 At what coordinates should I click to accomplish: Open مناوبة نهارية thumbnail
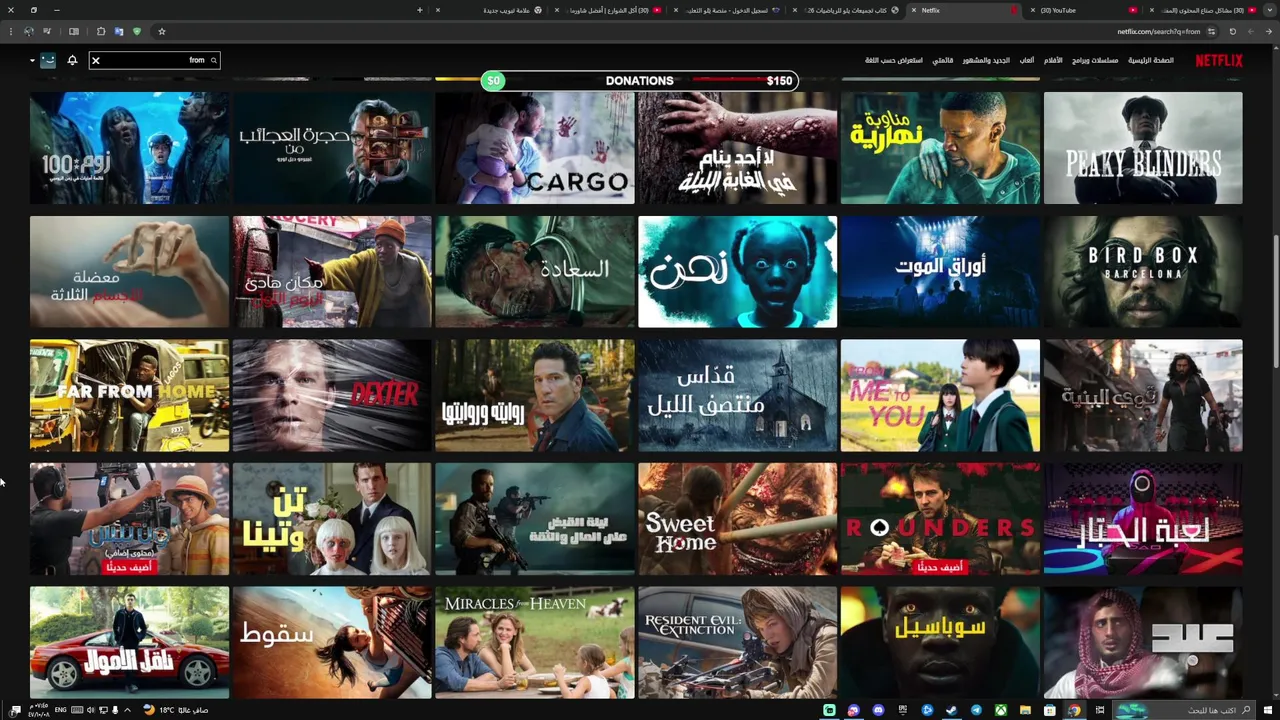[940, 148]
